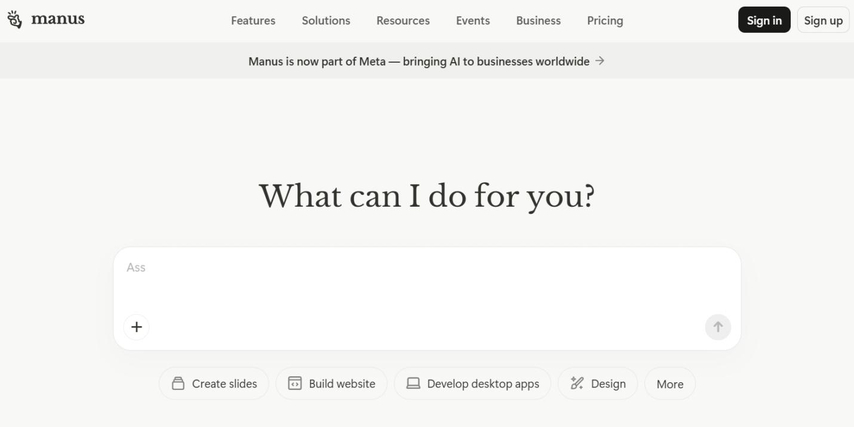Click the code window icon in Build website
Screen dimensions: 854x427
[x=295, y=383]
